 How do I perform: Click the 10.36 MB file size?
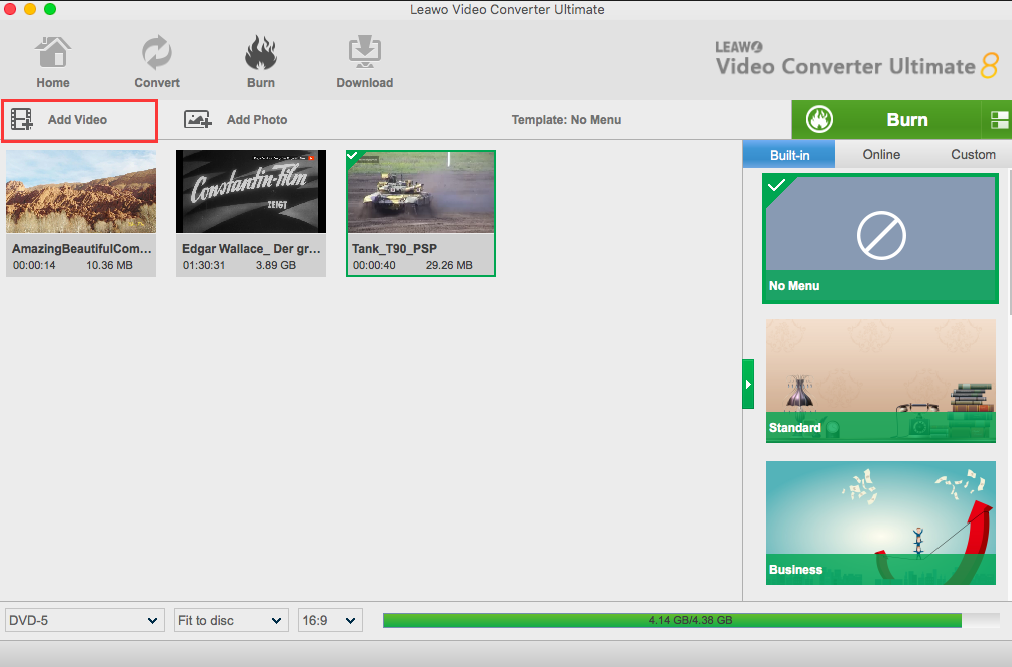pyautogui.click(x=109, y=265)
